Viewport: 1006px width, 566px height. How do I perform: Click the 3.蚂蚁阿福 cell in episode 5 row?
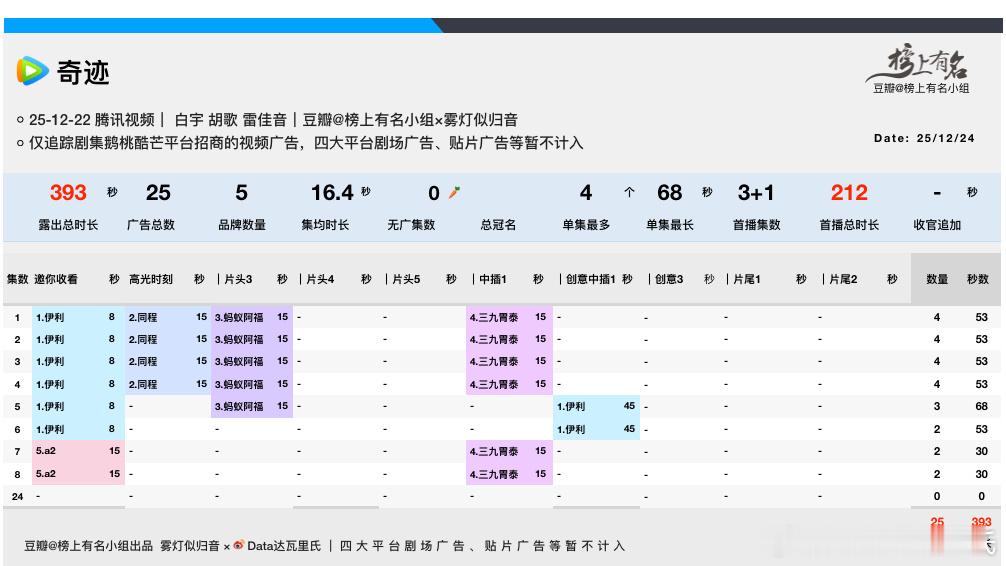pos(239,406)
